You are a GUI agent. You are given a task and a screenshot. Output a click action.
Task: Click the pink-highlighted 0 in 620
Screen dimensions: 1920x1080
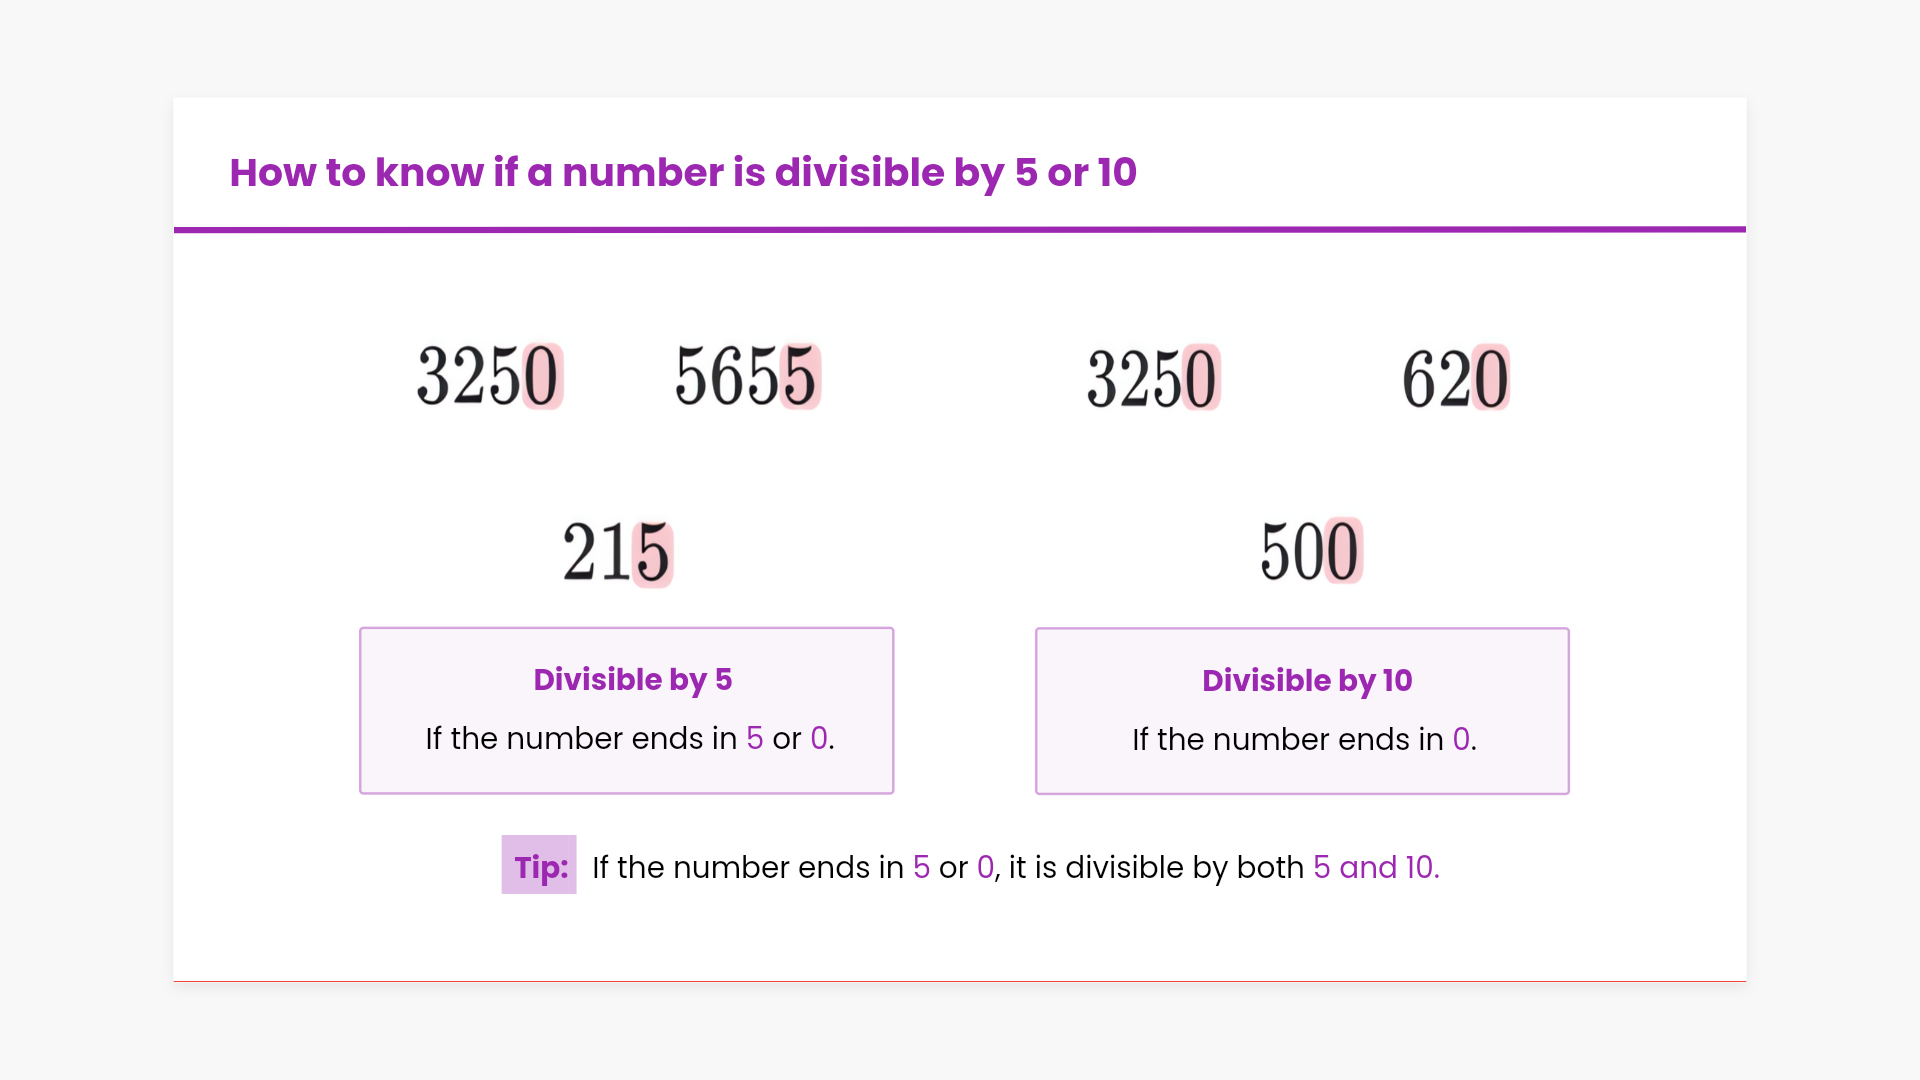tap(1490, 379)
